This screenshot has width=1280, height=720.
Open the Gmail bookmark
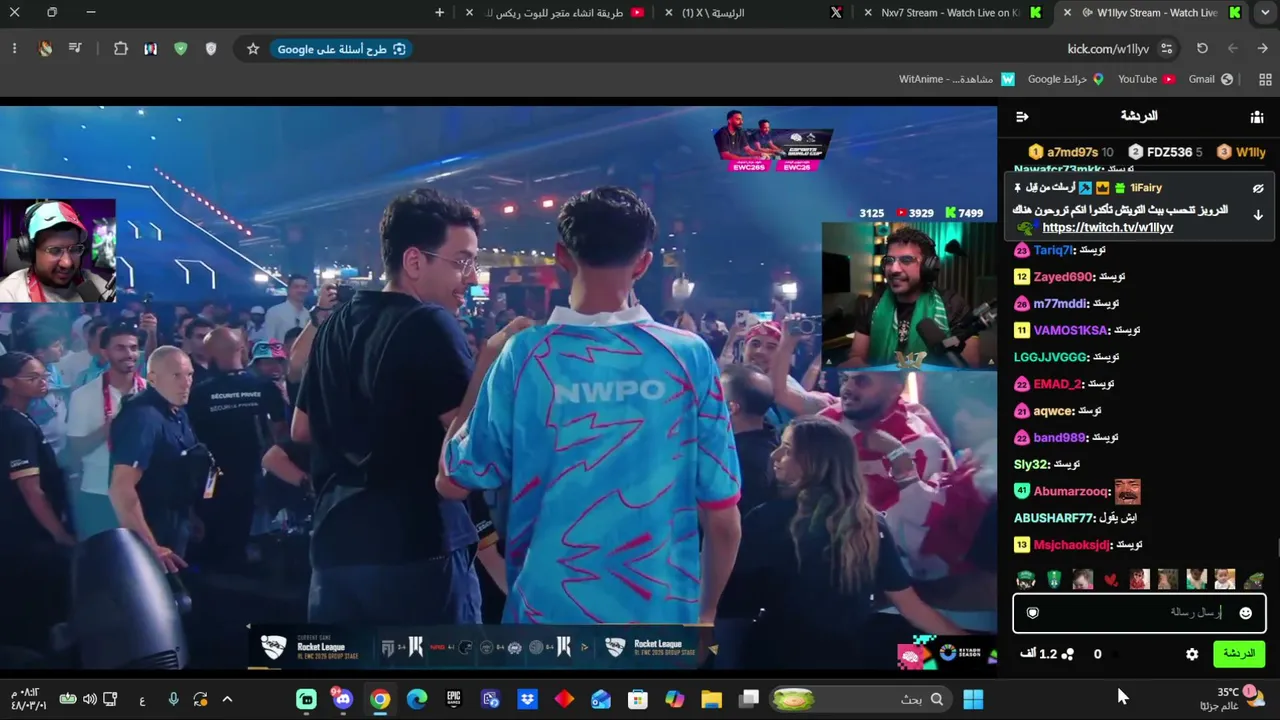[x=1211, y=79]
